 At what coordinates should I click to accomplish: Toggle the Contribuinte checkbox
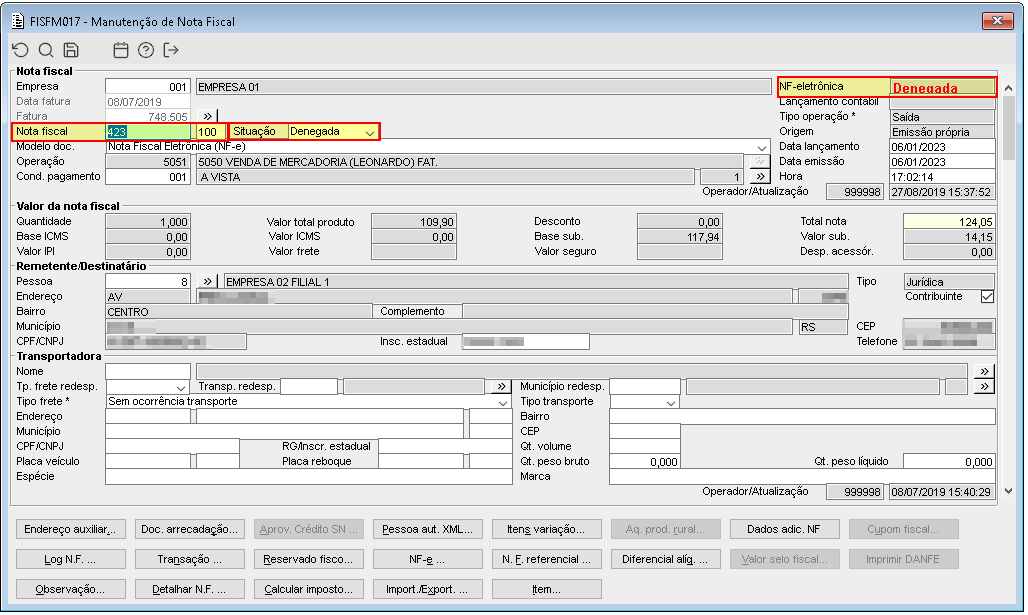click(987, 296)
